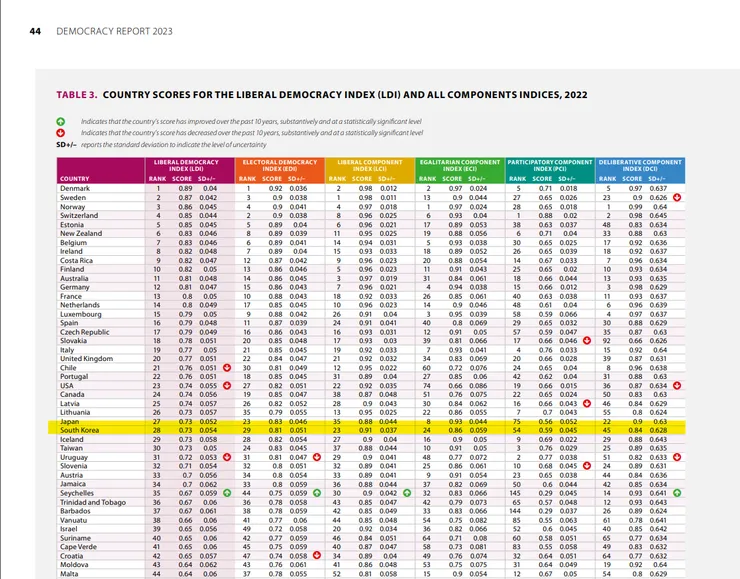
Task: Click the DEMOCRACY REPORT 2023 page header
Action: pyautogui.click(x=114, y=31)
